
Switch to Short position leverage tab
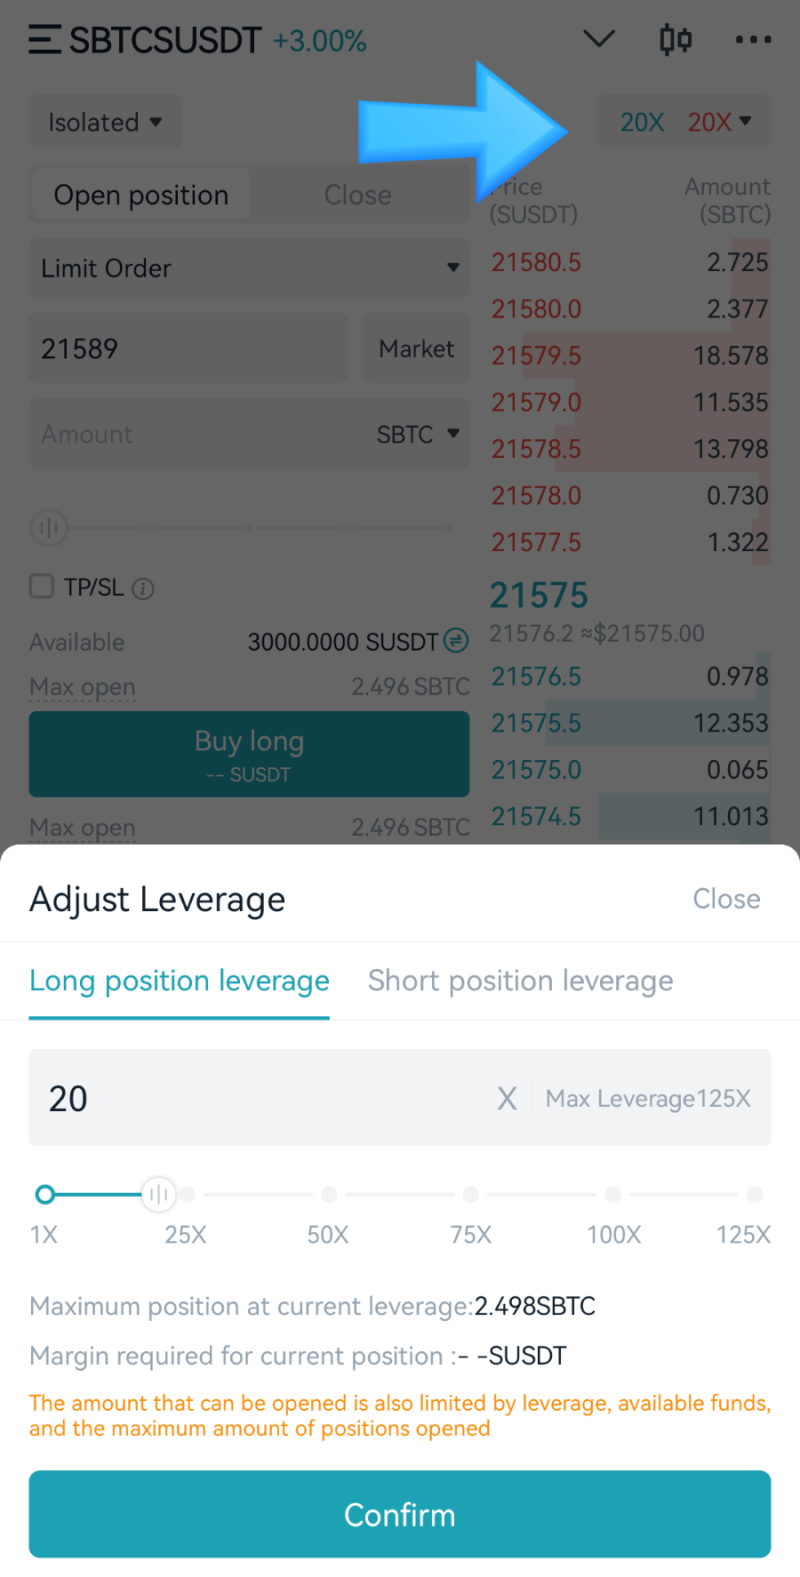click(520, 981)
